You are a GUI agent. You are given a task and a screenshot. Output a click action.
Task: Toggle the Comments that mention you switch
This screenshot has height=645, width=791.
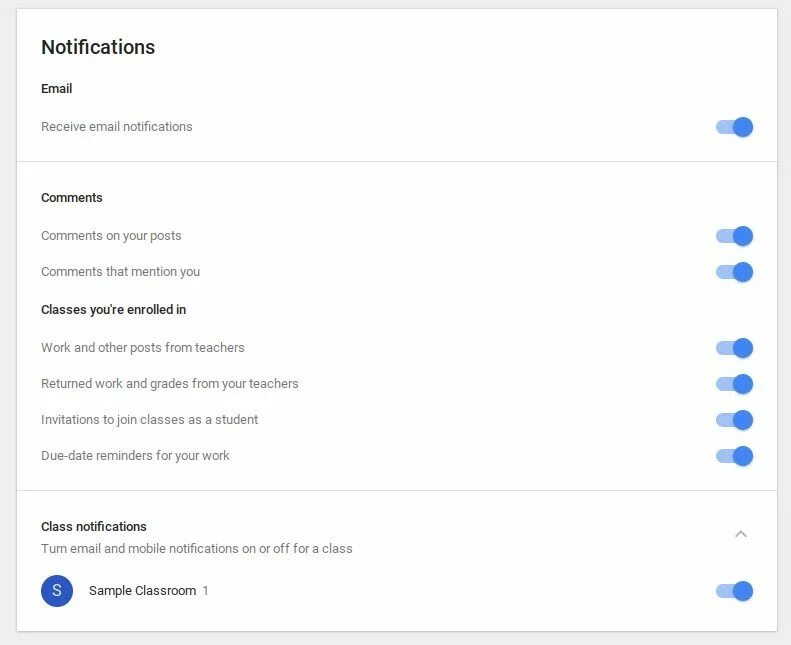(x=734, y=272)
